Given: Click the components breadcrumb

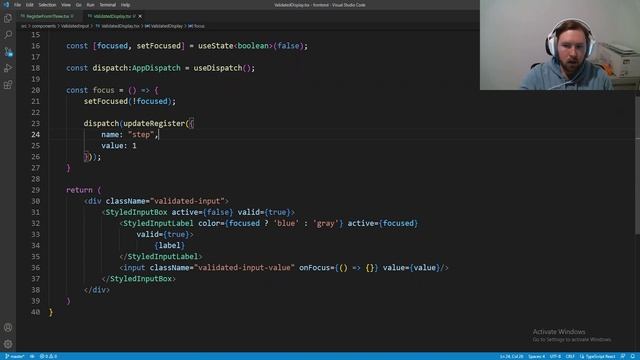Looking at the screenshot, I should (44, 26).
